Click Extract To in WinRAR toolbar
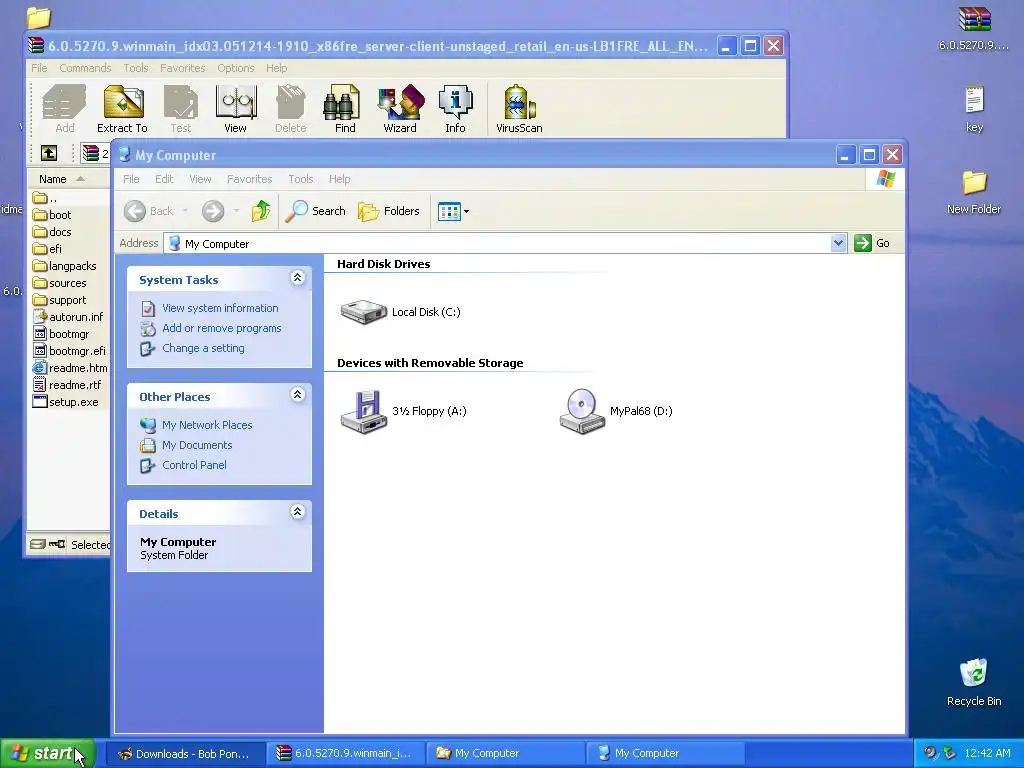Screen dimensions: 1024x768 123,110
